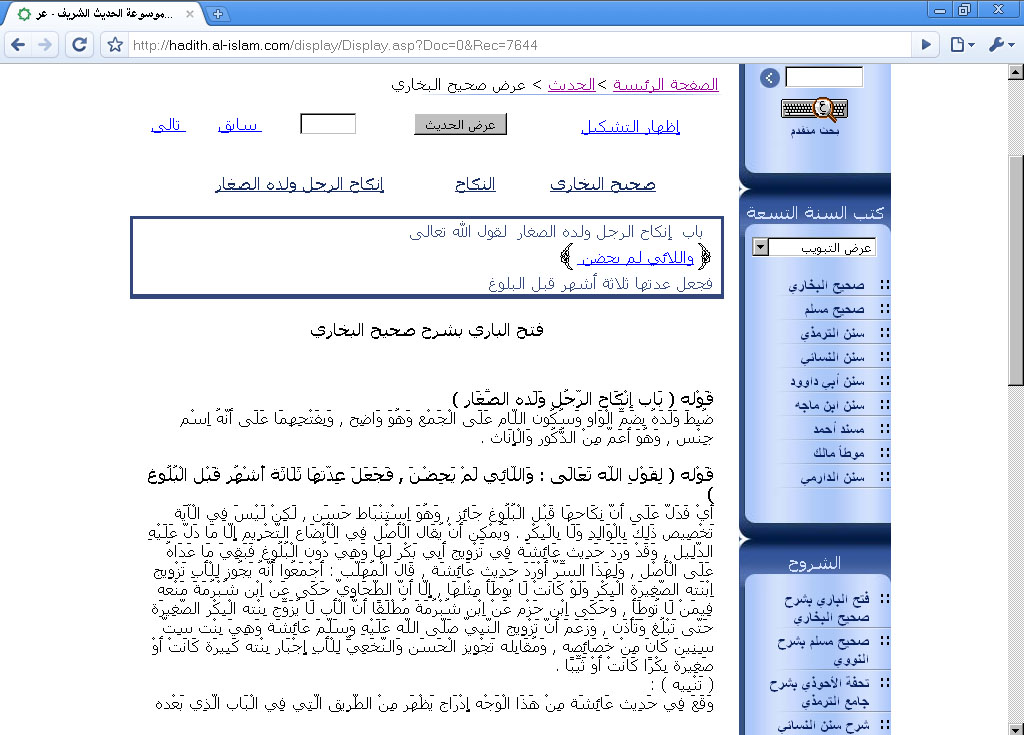Click the browser back arrow
1024x735 pixels.
pyautogui.click(x=19, y=45)
